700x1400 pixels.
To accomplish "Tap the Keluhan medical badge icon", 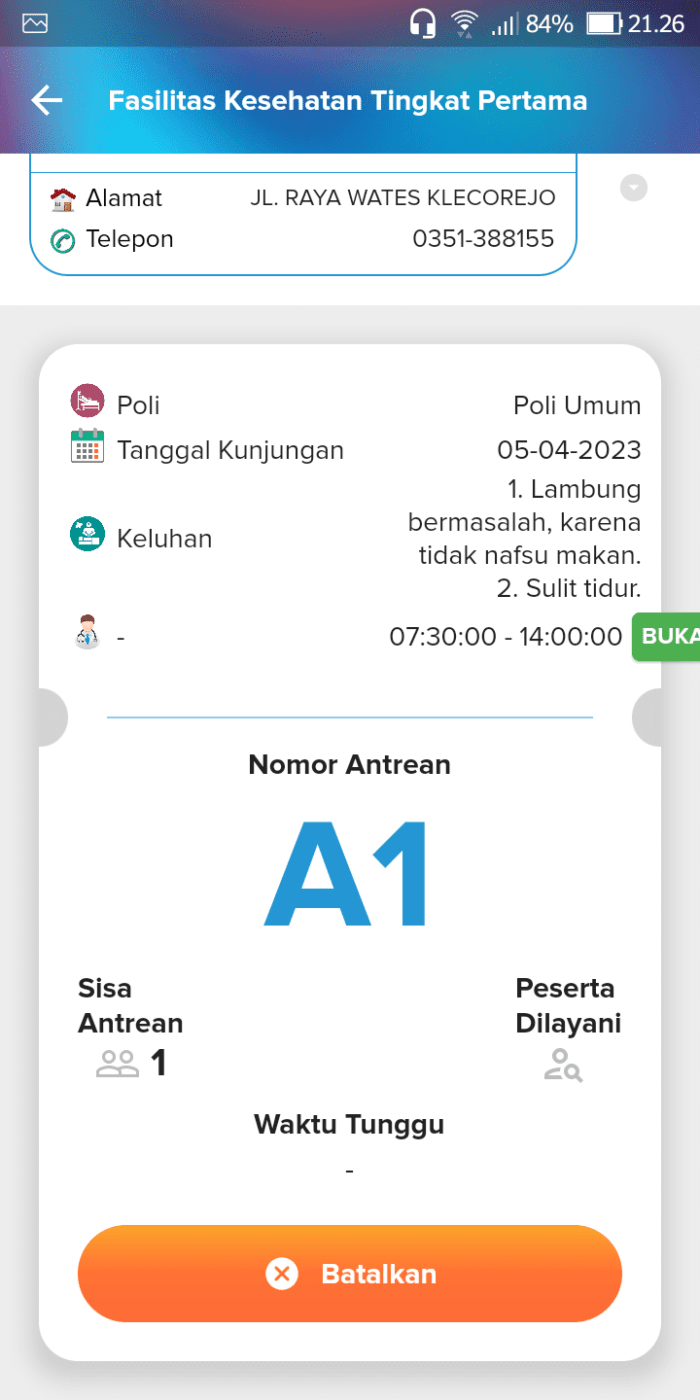I will (x=87, y=536).
